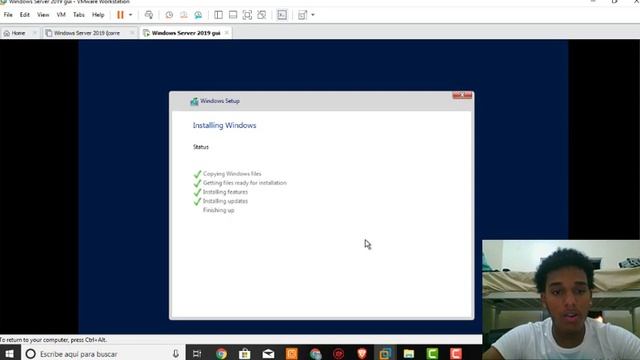
Task: Open Task View from the taskbar
Action: click(x=197, y=353)
